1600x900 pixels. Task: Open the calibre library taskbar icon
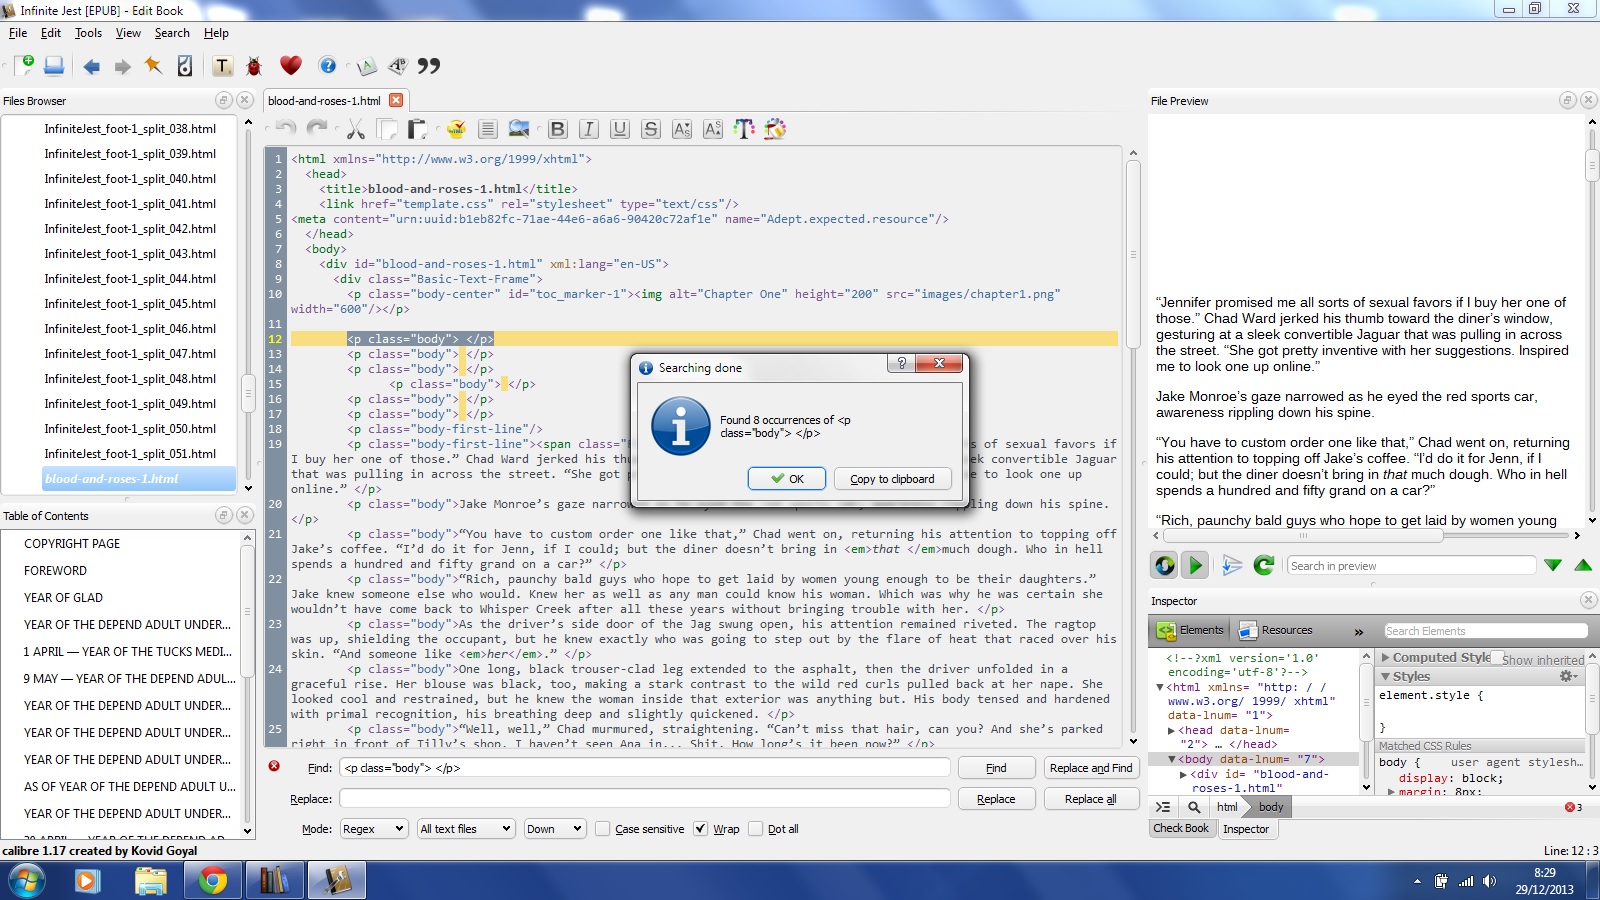274,881
